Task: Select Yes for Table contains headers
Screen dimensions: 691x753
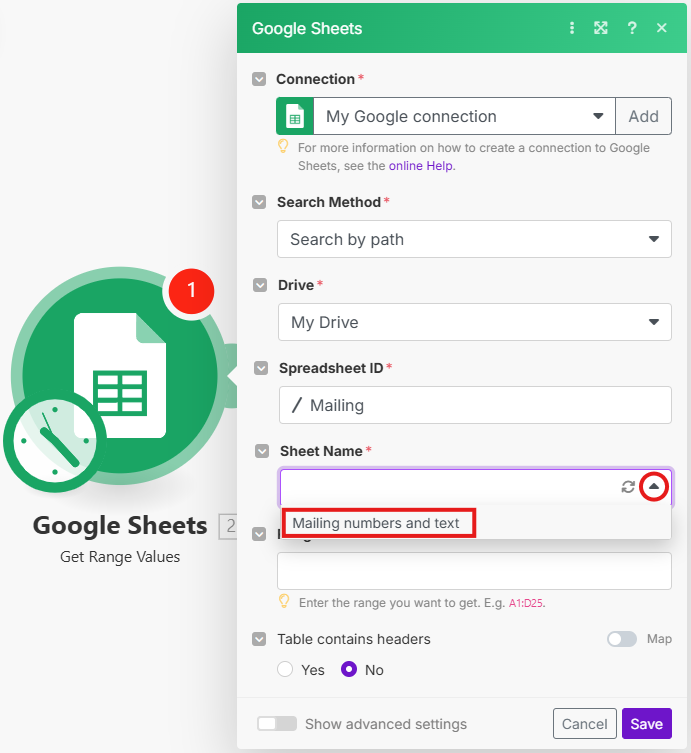Action: tap(285, 670)
